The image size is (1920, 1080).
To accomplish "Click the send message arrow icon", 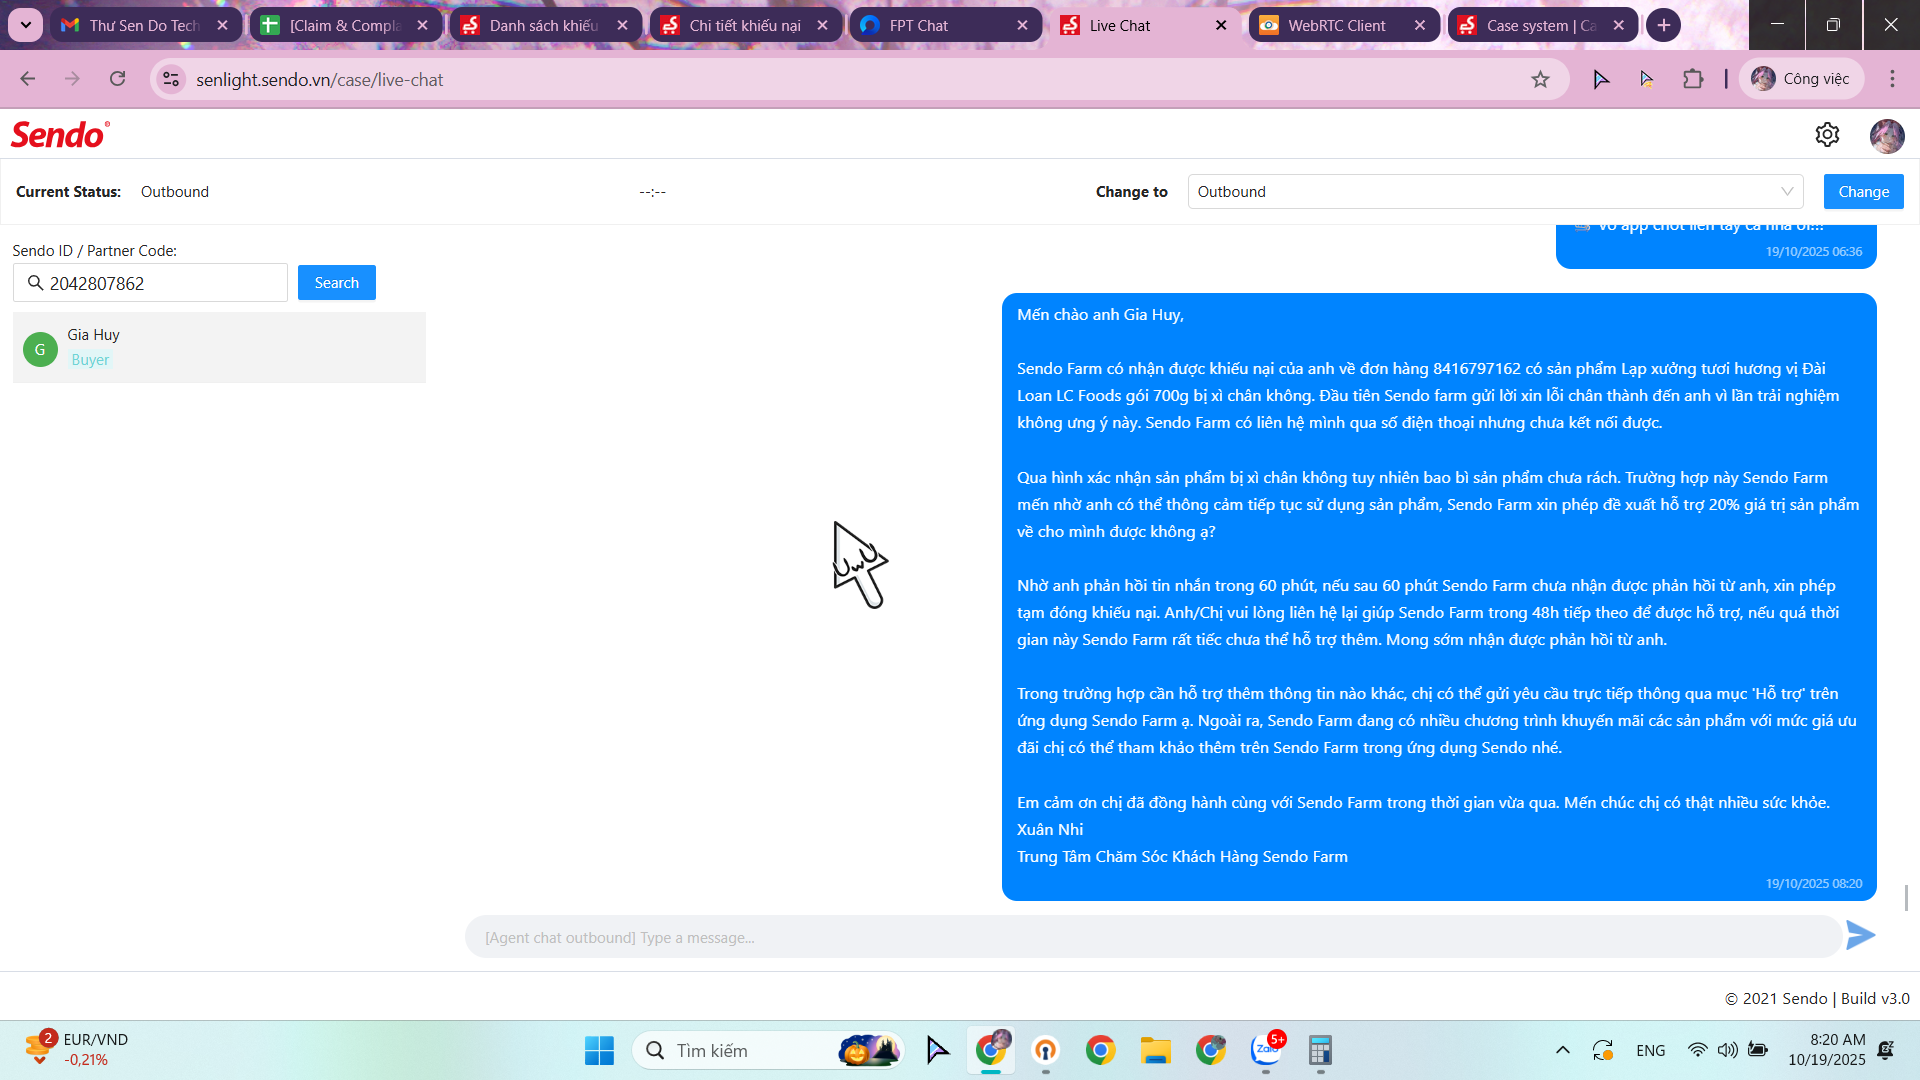I will pos(1860,936).
